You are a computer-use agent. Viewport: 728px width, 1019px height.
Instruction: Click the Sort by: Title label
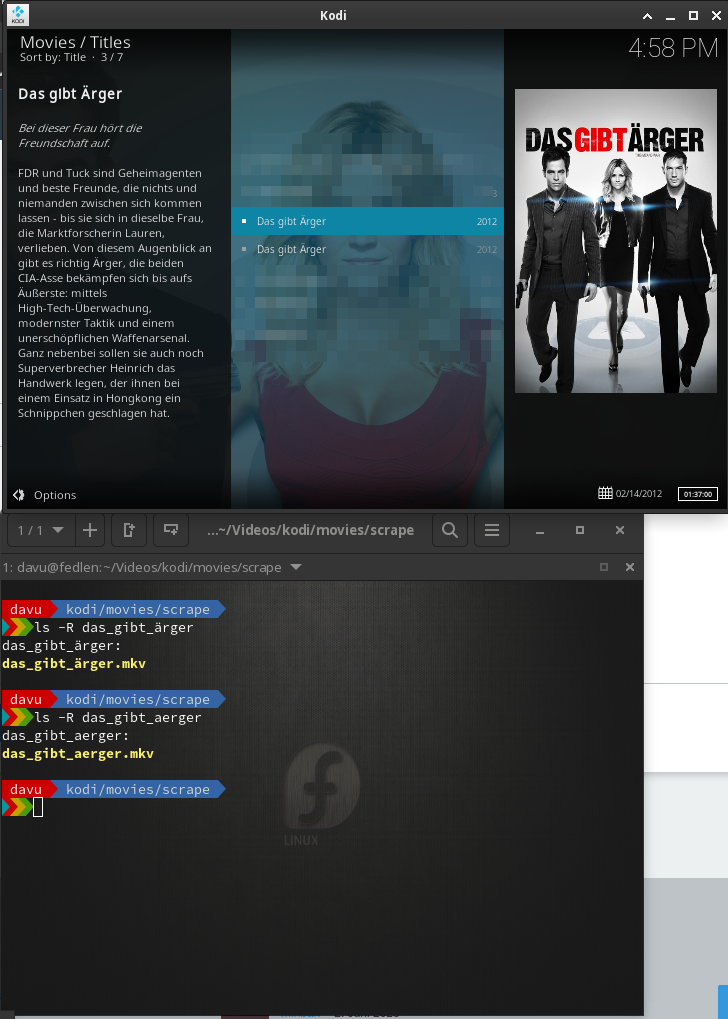pos(53,58)
